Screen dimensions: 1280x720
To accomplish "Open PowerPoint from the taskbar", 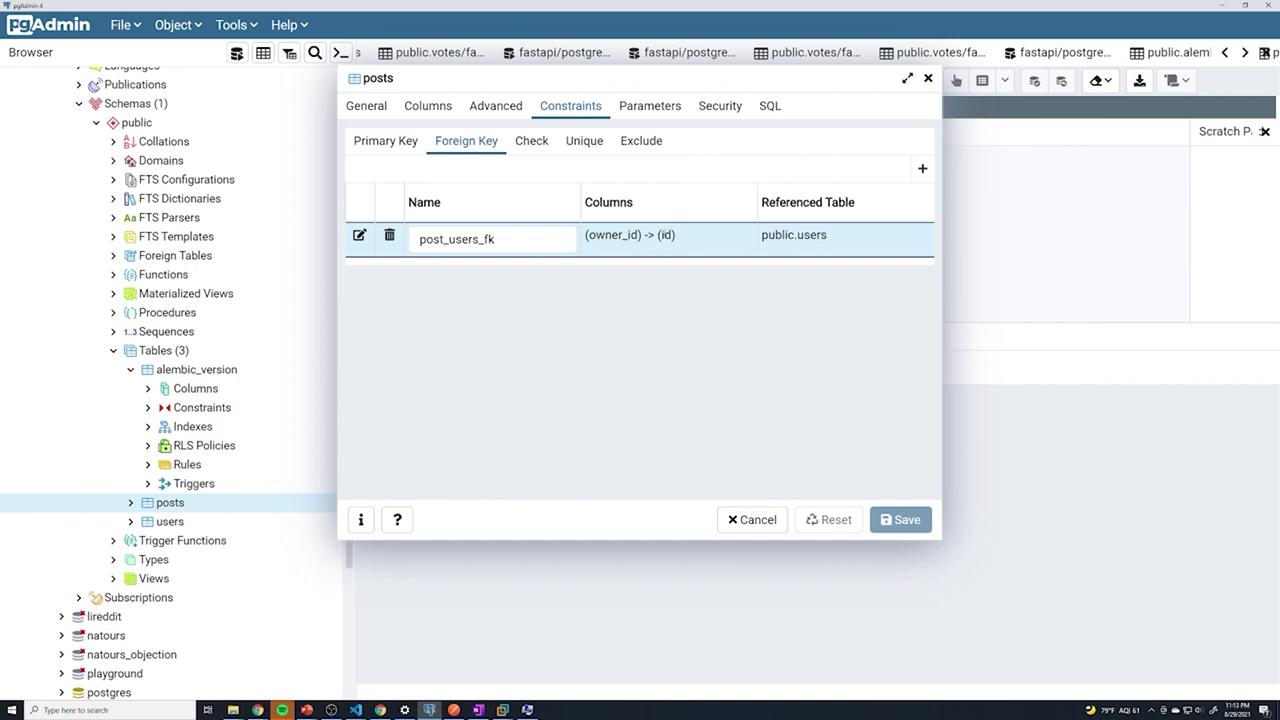I will (307, 710).
